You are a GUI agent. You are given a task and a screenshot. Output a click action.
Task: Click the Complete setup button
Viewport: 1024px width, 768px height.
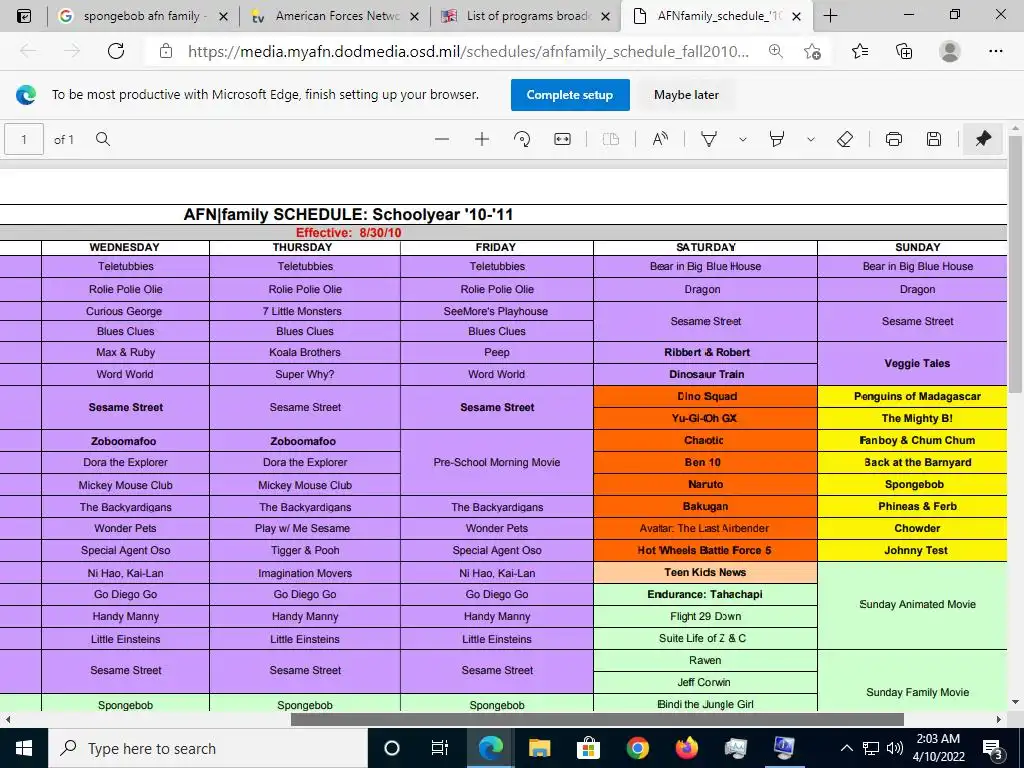click(570, 95)
